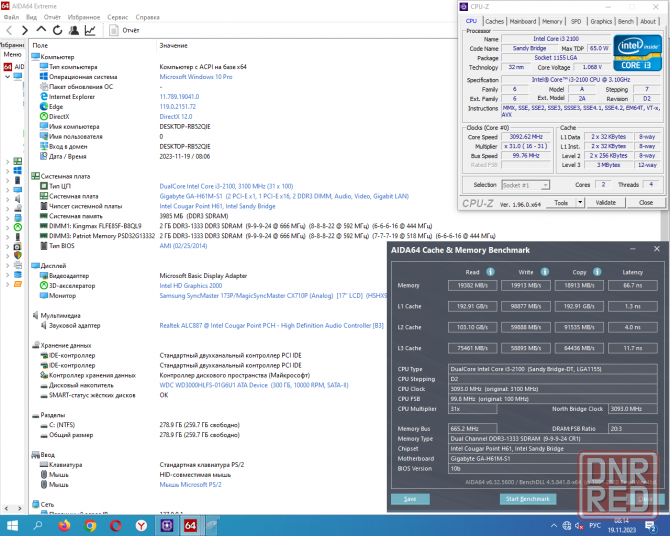
Task: Switch to CPU-Z taskbar icon
Action: (x=167, y=525)
